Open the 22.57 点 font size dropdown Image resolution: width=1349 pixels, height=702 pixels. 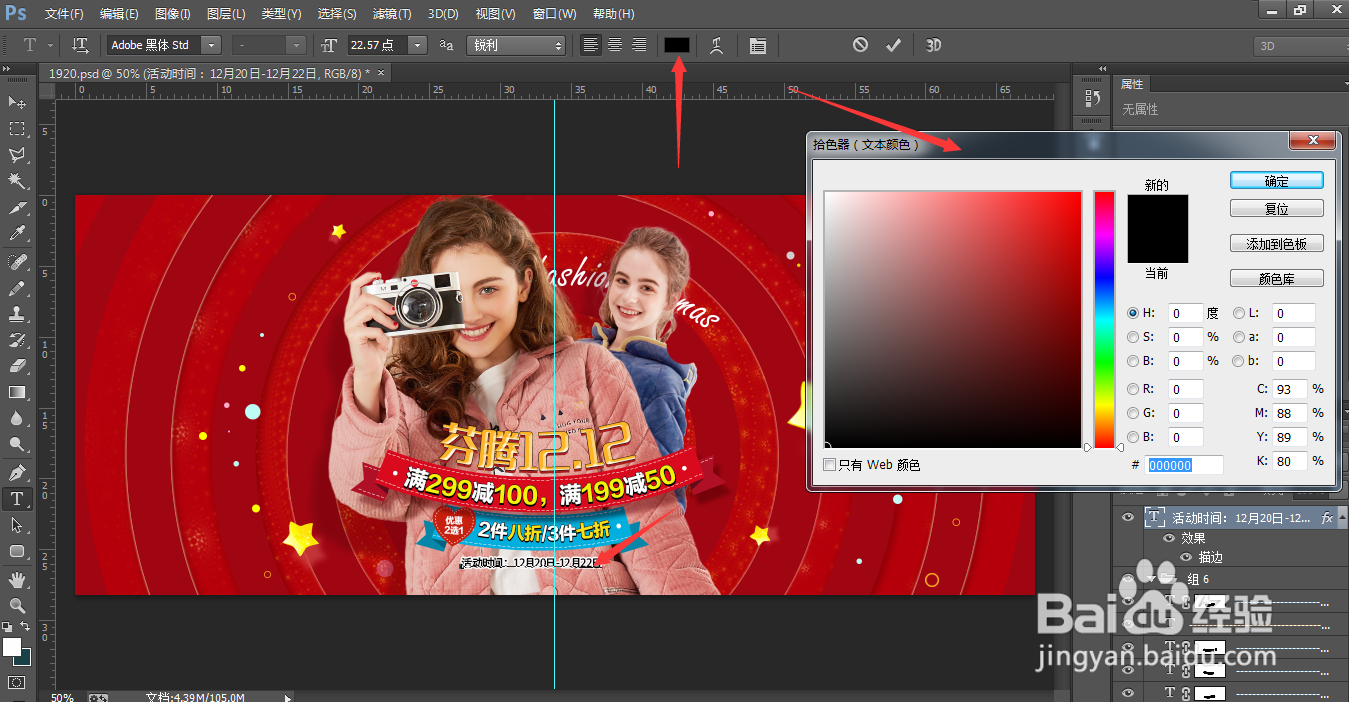coord(417,45)
